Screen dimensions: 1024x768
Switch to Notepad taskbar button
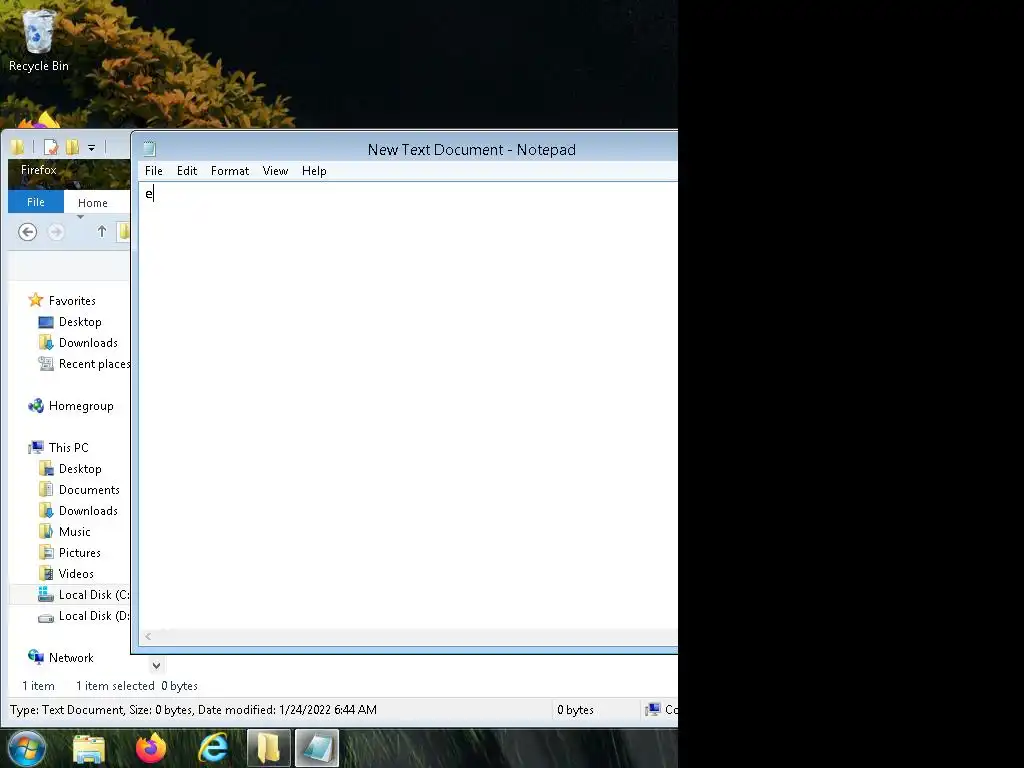point(317,748)
